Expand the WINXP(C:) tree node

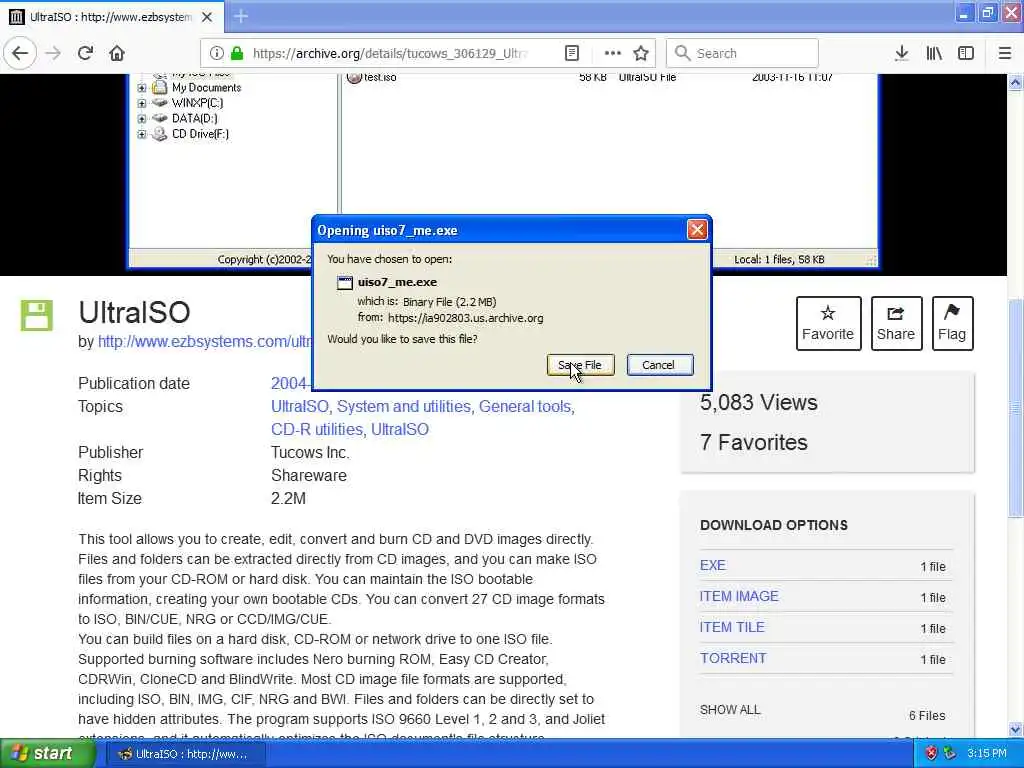tap(142, 103)
